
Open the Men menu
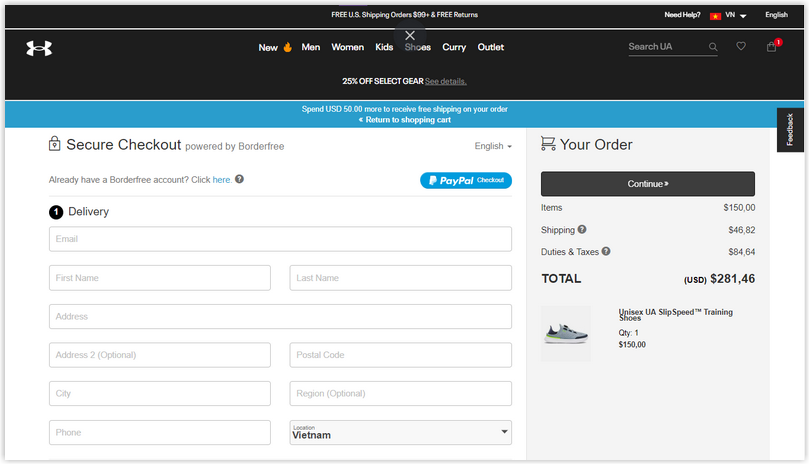click(310, 47)
